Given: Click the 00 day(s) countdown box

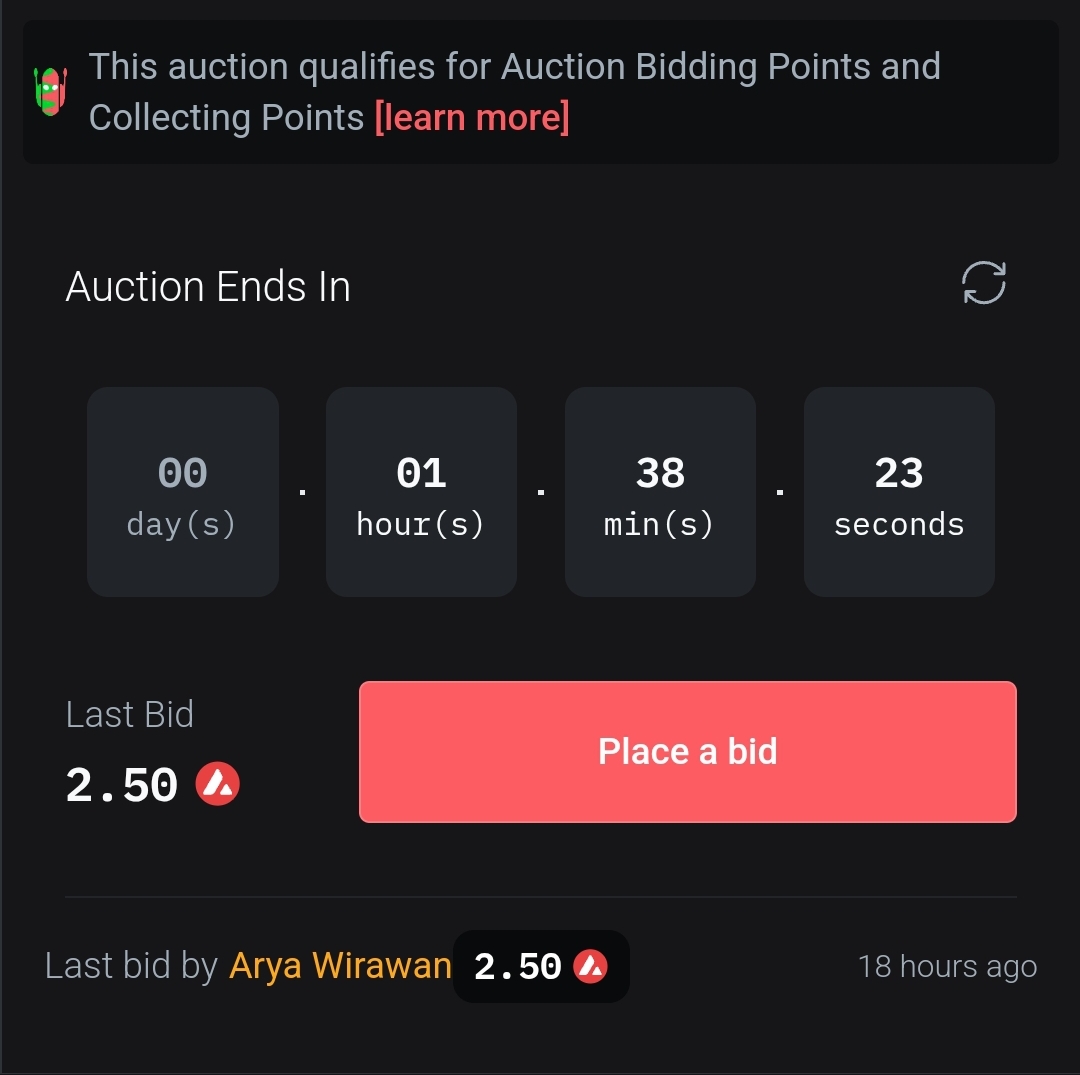Looking at the screenshot, I should (x=182, y=492).
